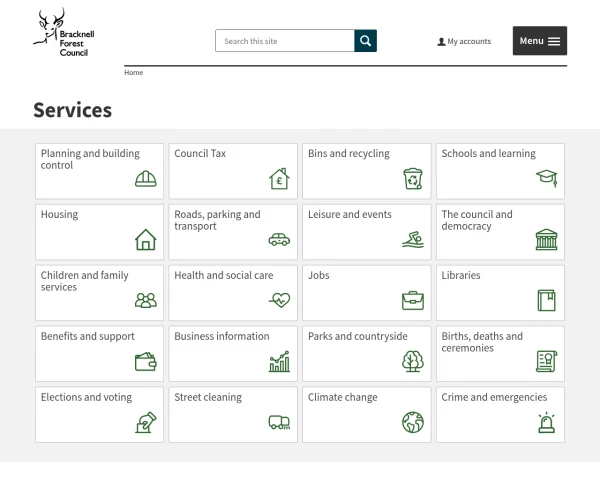Open the Council Tax tile

233,171
